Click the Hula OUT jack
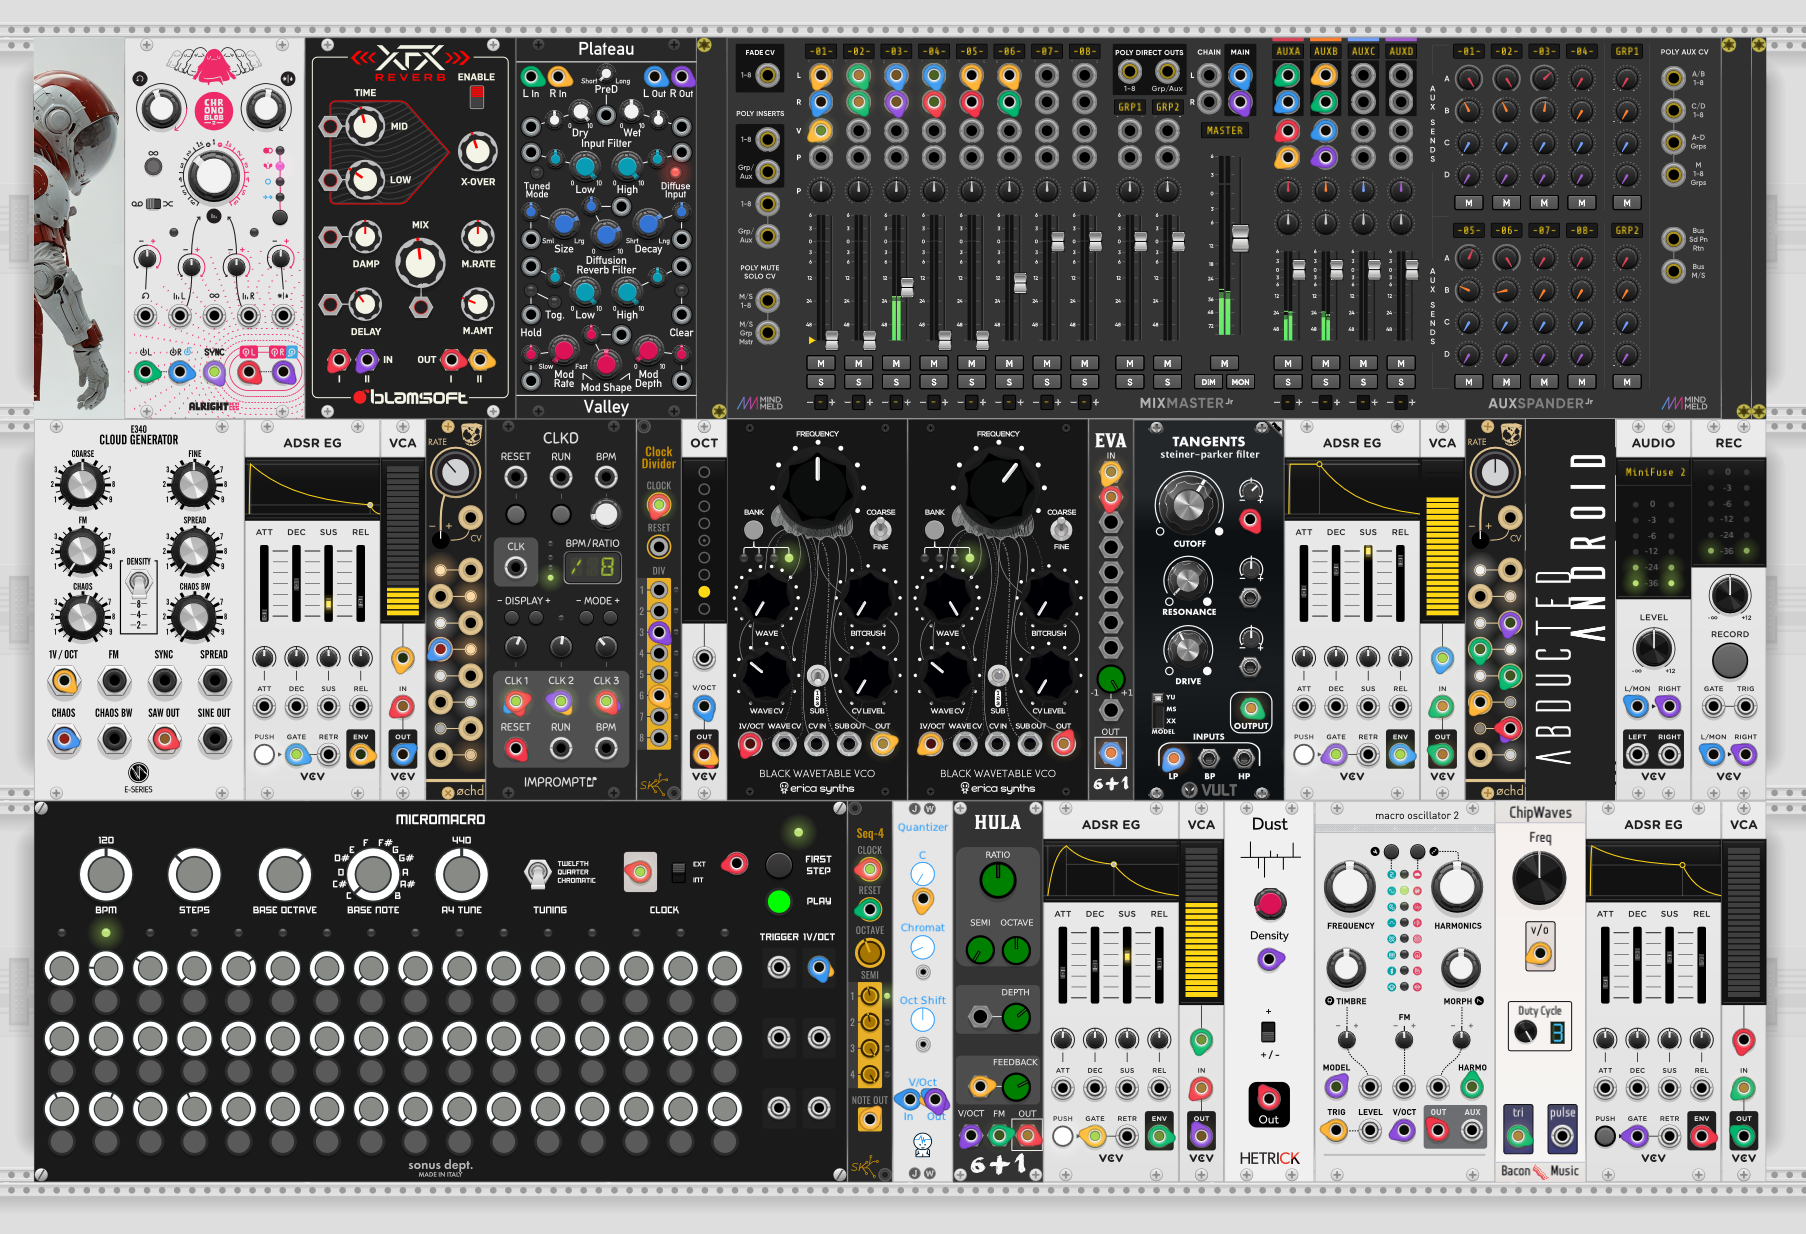 pyautogui.click(x=1027, y=1135)
